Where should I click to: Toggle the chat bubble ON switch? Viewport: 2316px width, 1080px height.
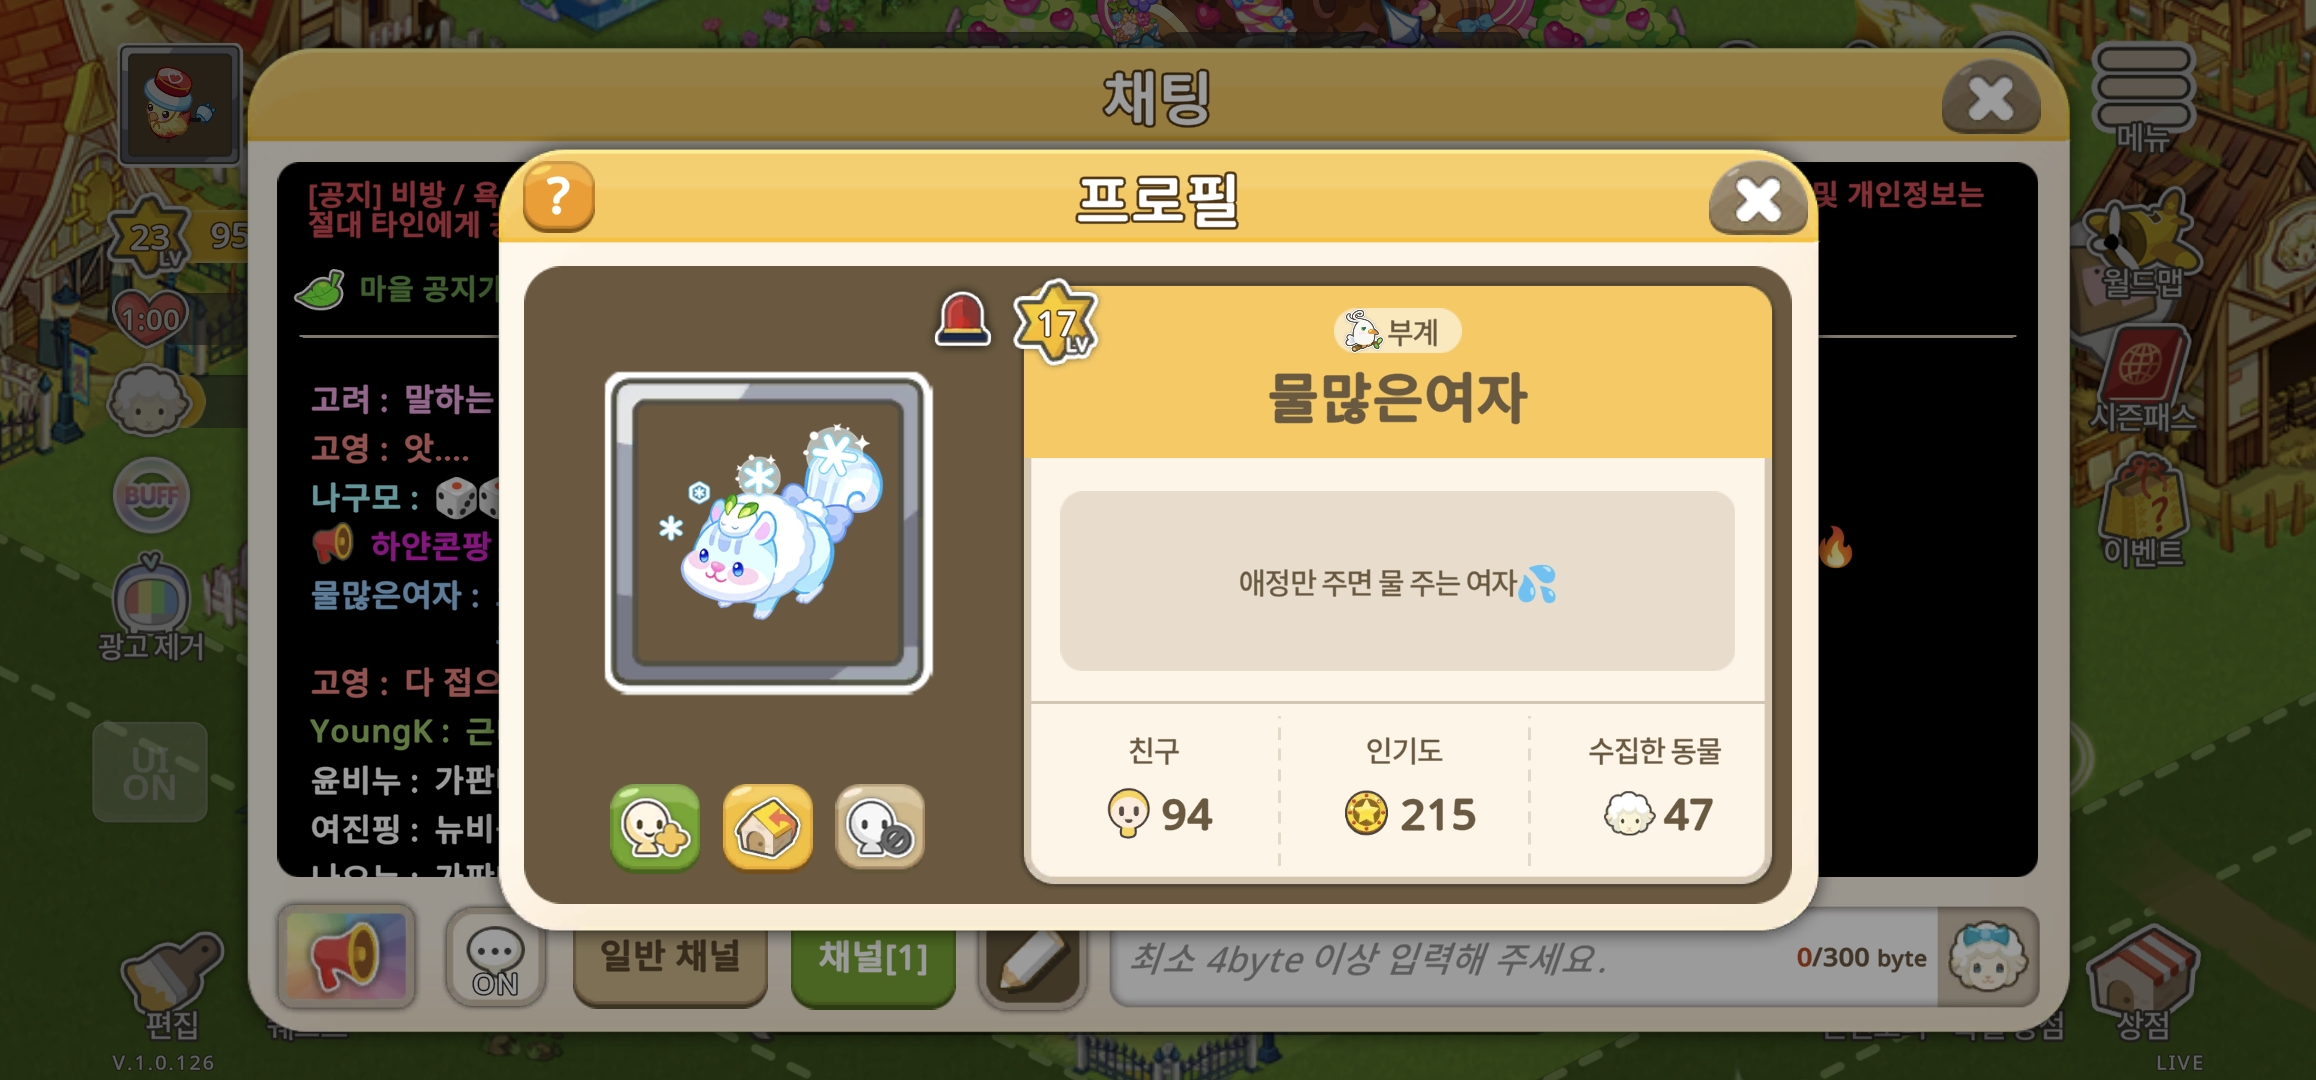(495, 958)
